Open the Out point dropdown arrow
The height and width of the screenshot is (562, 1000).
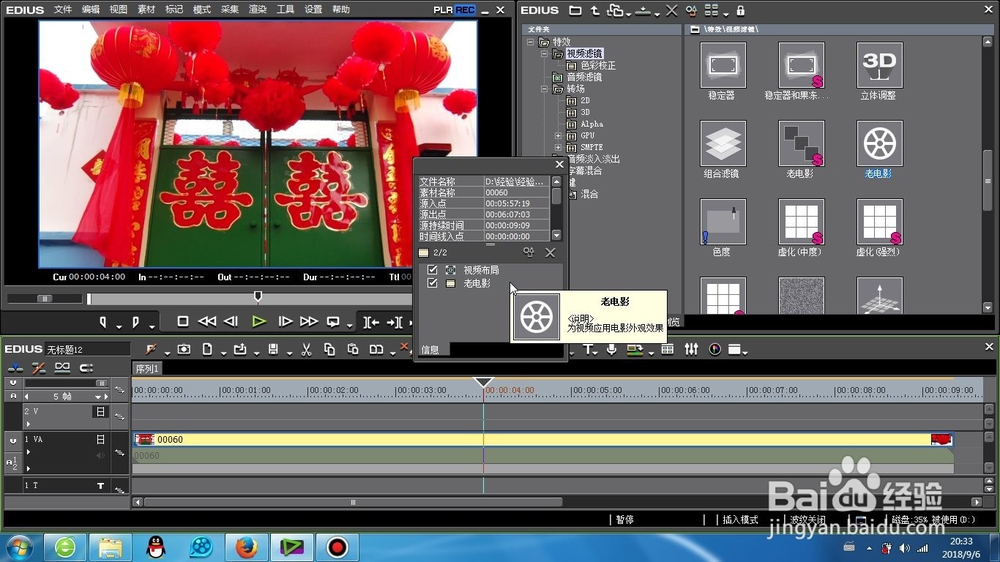click(152, 326)
